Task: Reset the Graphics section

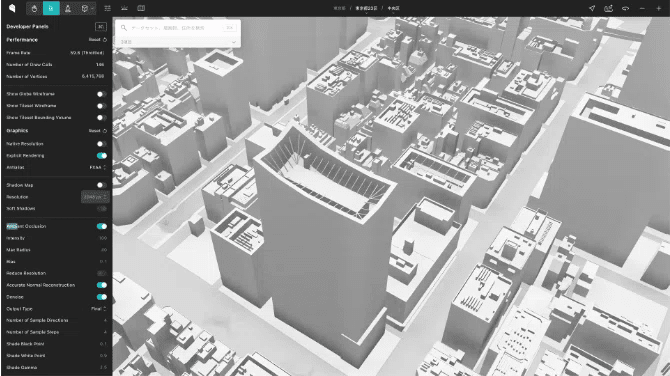Action: [97, 131]
